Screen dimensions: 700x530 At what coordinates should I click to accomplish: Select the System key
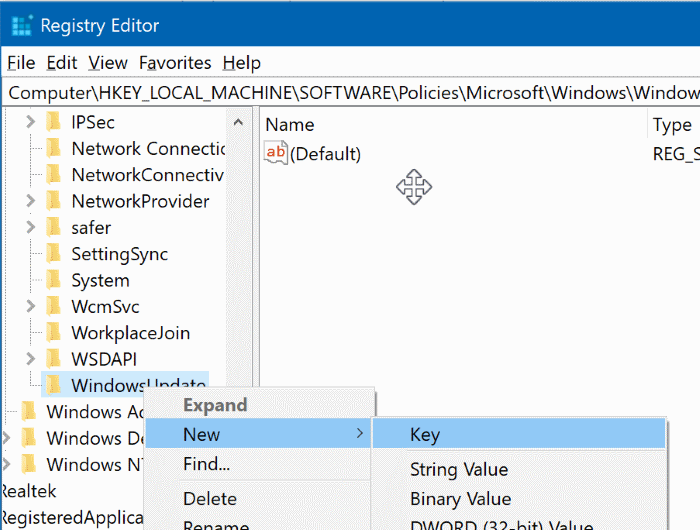click(x=100, y=280)
